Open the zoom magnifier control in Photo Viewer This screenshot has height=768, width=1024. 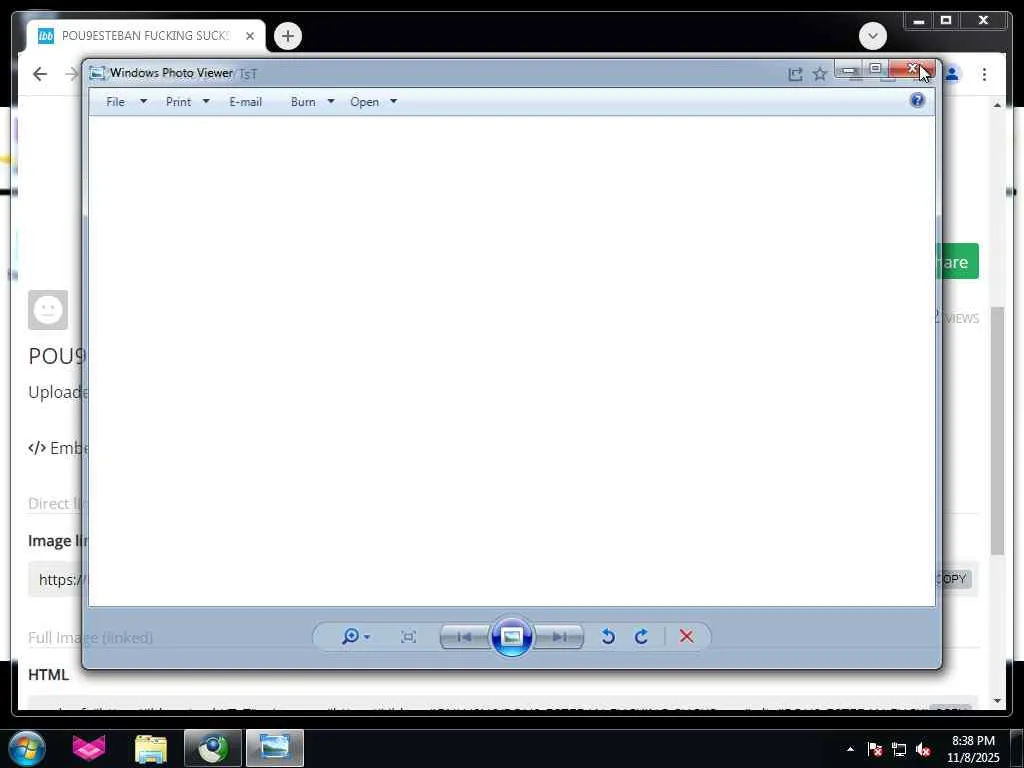click(x=355, y=636)
